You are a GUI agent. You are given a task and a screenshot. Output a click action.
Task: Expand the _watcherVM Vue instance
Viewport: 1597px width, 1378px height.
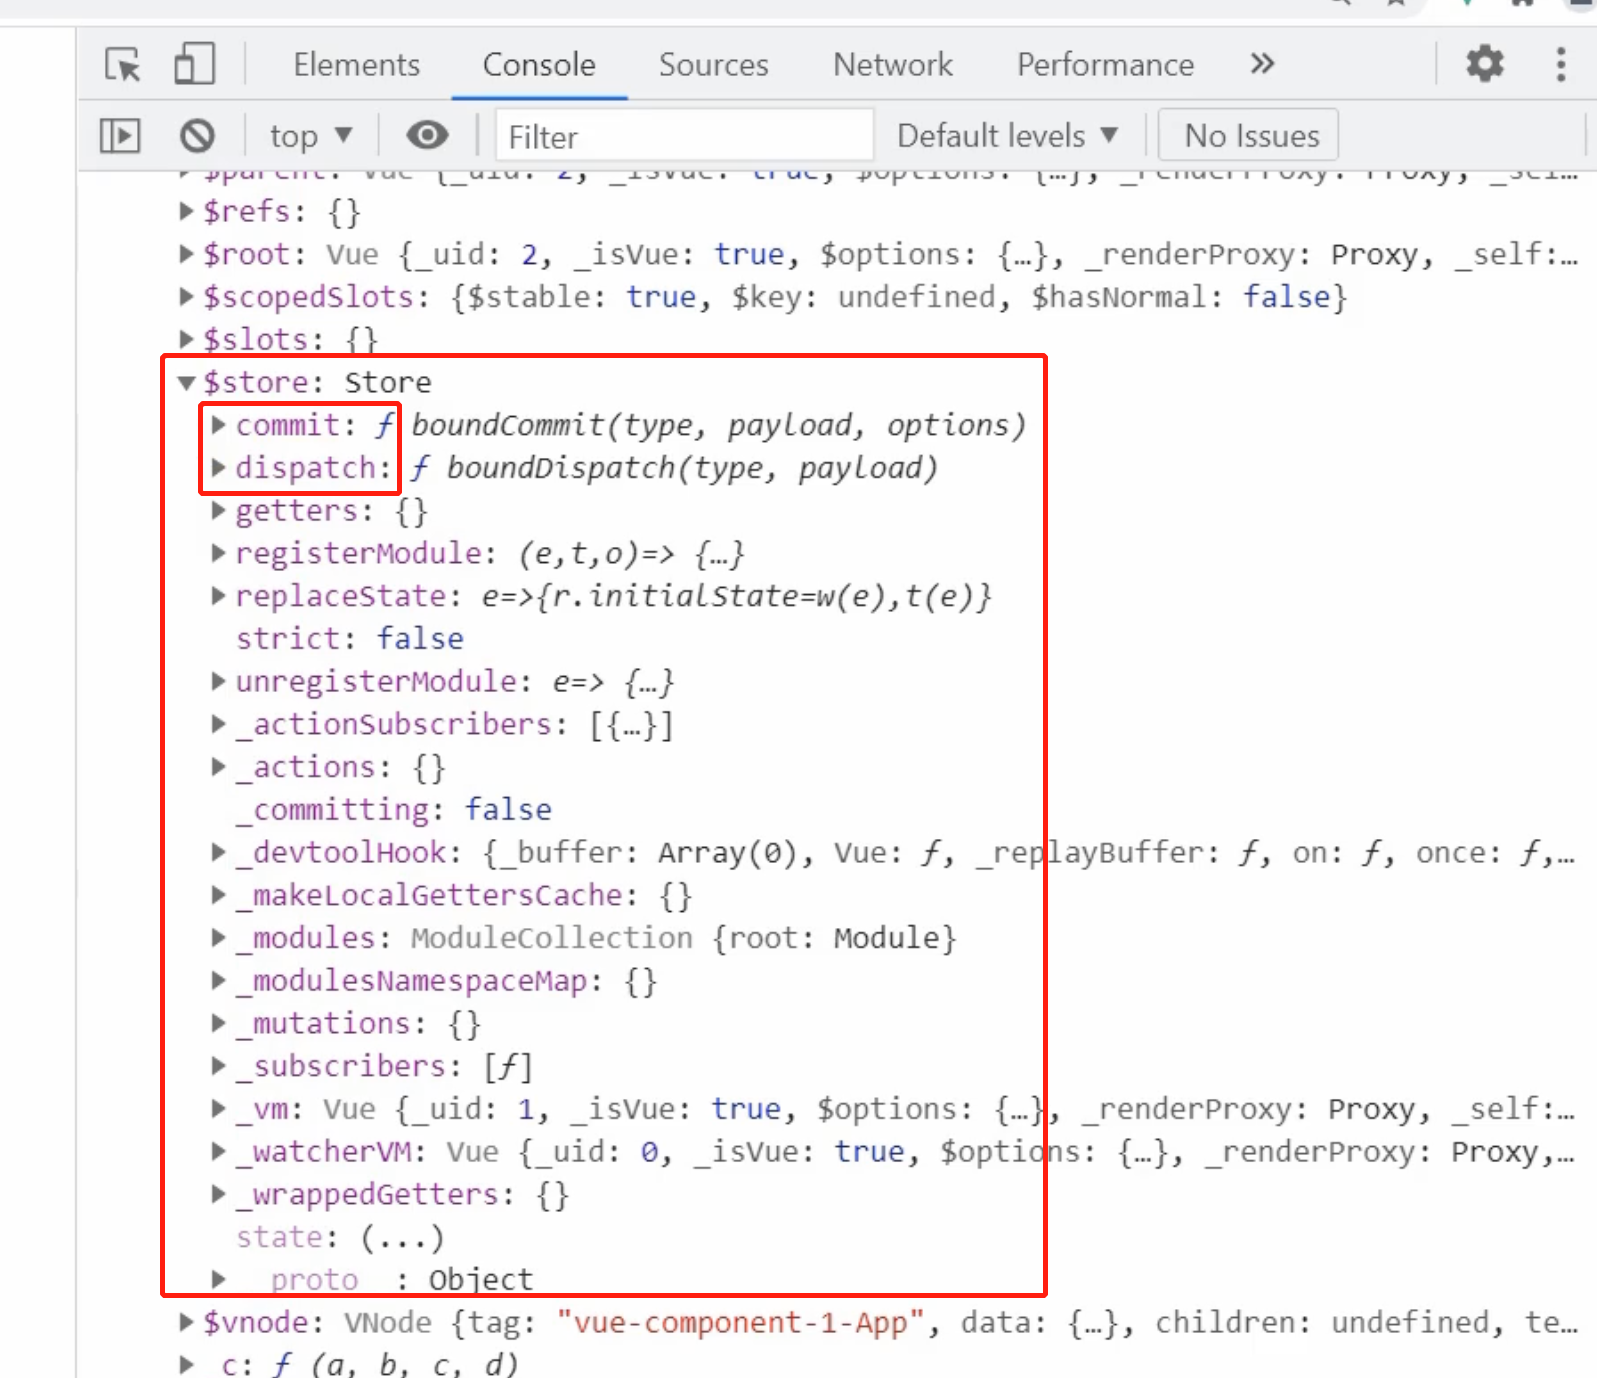coord(219,1152)
